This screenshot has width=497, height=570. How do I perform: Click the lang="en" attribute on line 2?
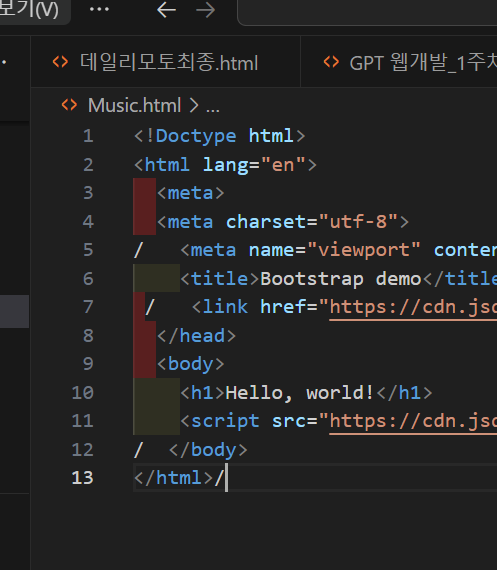(x=254, y=165)
